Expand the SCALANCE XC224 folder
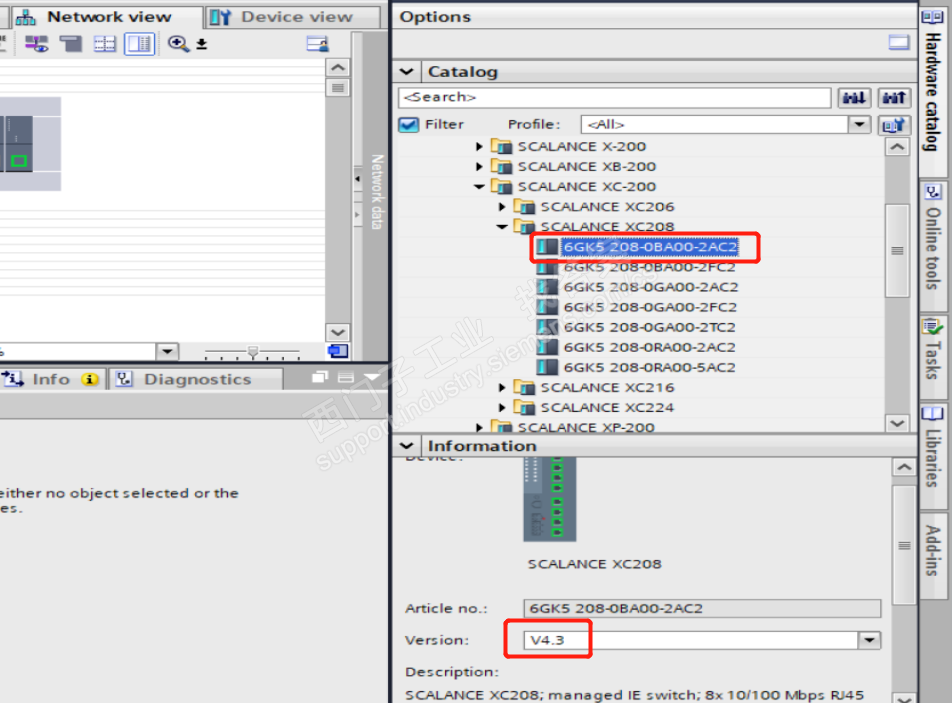Viewport: 952px width, 703px height. [502, 407]
